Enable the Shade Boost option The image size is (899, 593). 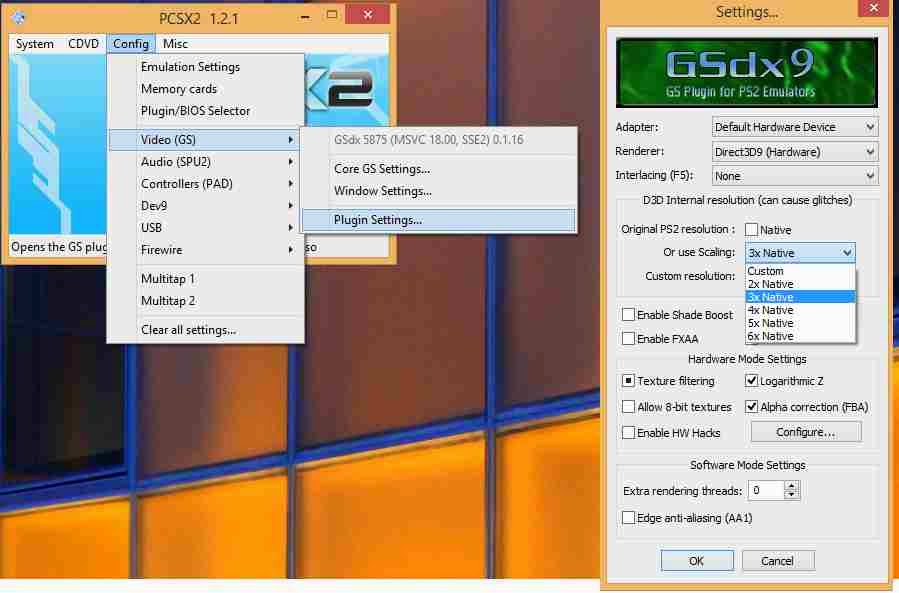pos(629,314)
